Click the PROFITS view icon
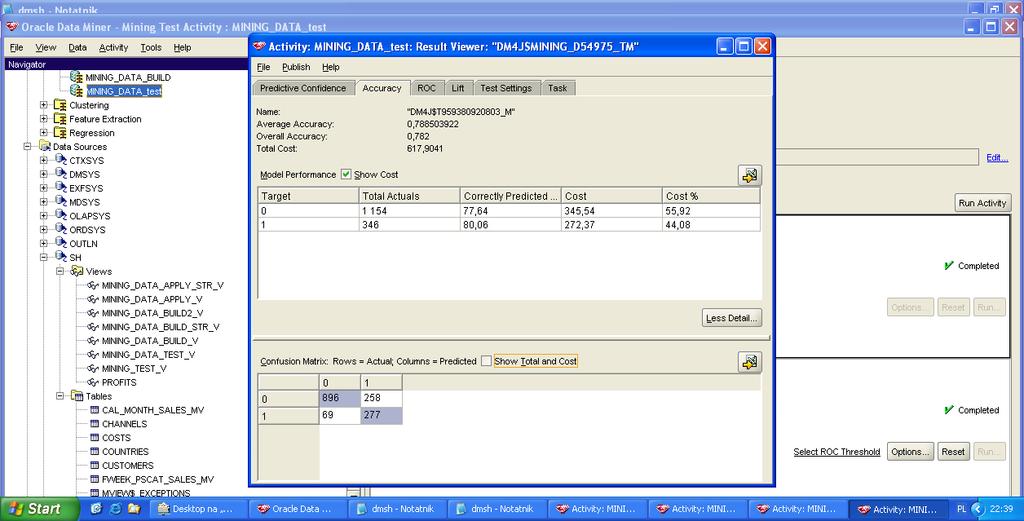 click(93, 382)
